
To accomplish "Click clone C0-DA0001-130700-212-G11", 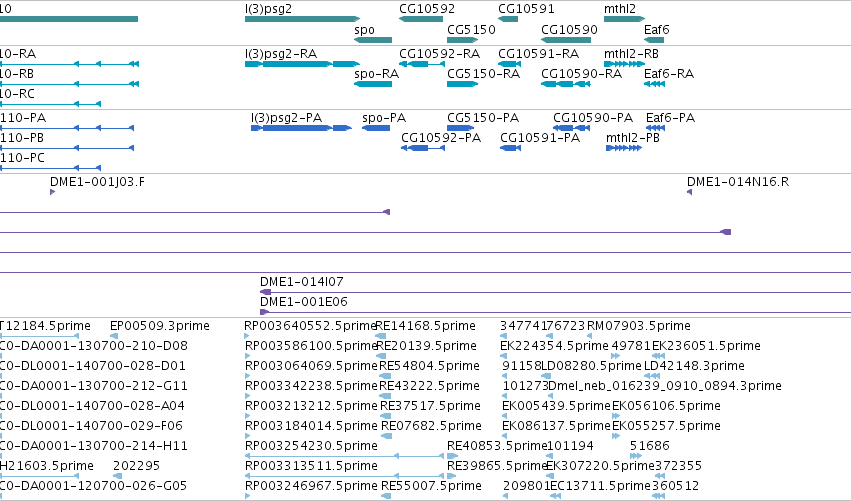I will 93,386.
